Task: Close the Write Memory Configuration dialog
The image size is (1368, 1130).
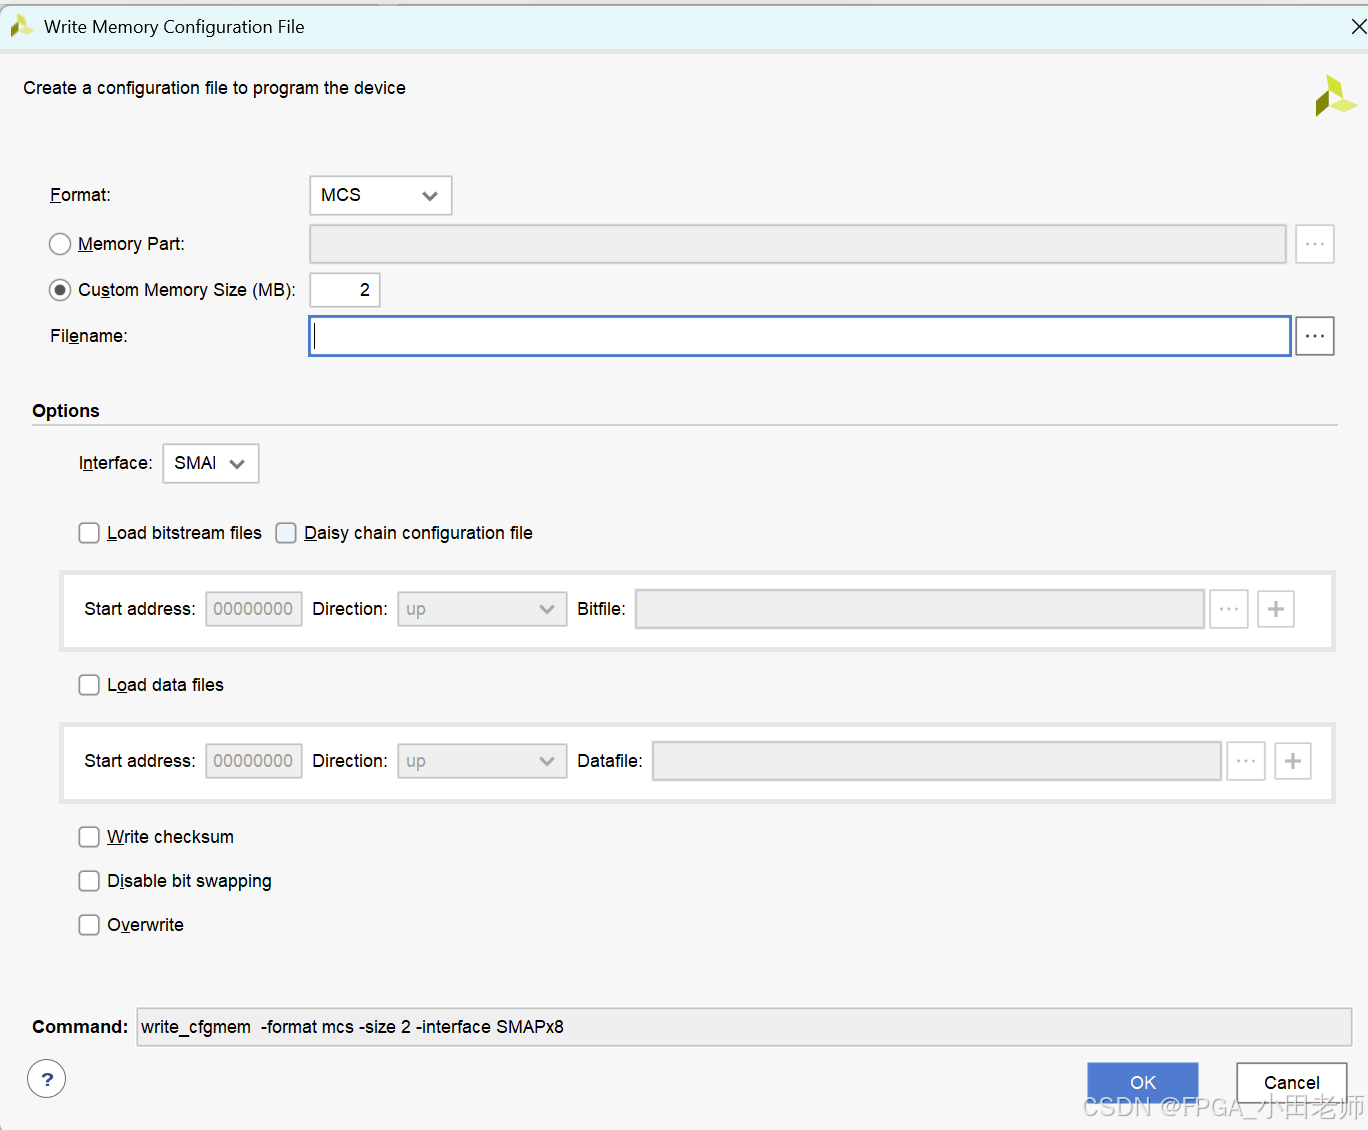Action: coord(1358,27)
